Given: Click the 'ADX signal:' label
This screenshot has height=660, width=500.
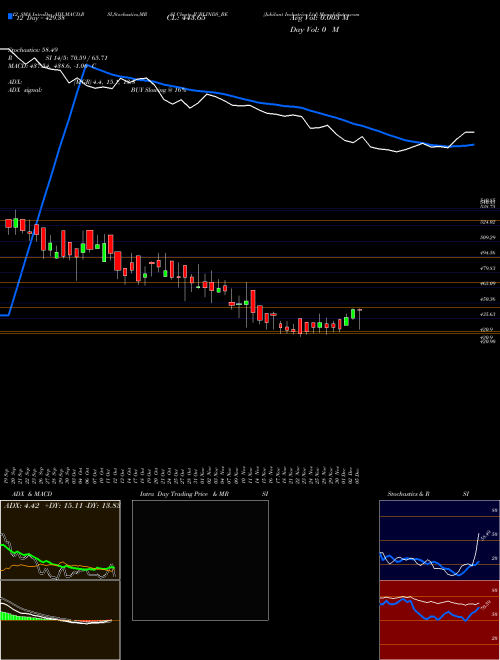Looking at the screenshot, I should (25, 90).
